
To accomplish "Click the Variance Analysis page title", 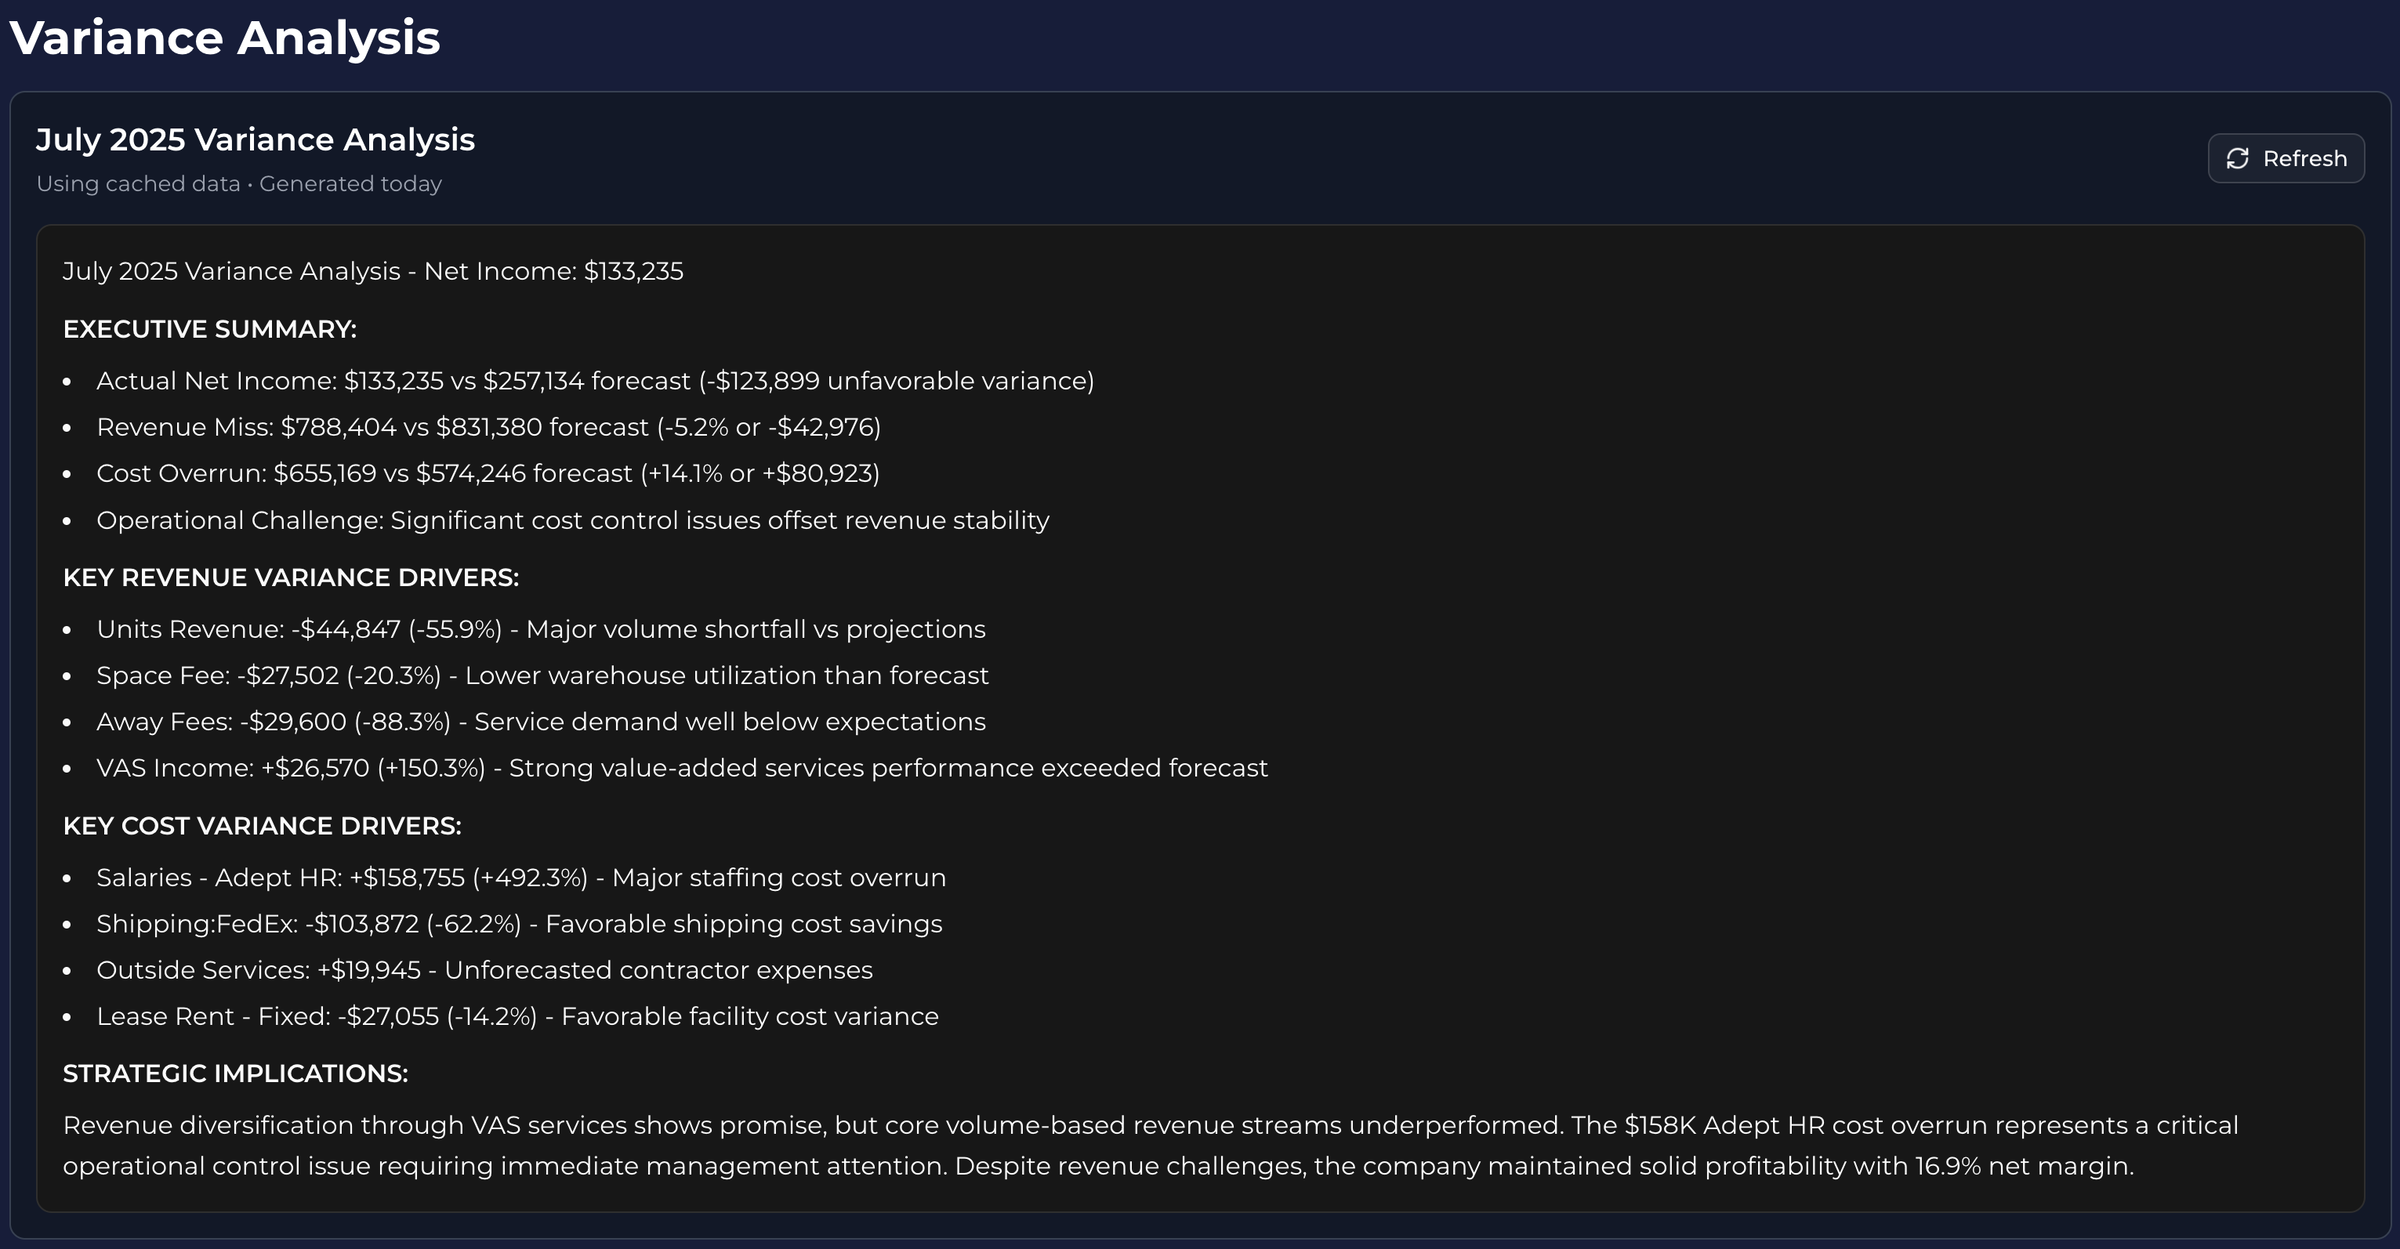I will 225,38.
